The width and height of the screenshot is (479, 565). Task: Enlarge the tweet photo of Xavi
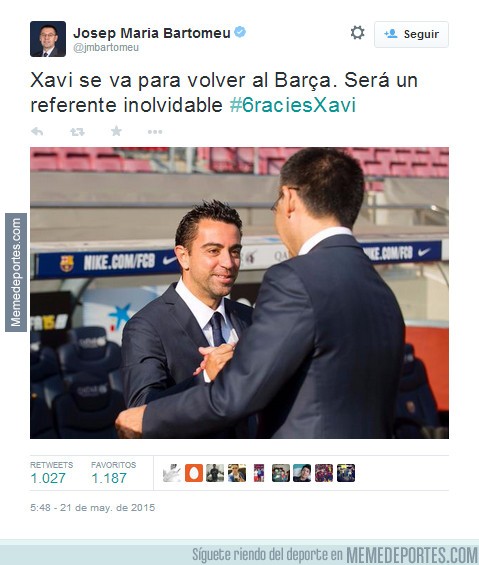pos(239,293)
